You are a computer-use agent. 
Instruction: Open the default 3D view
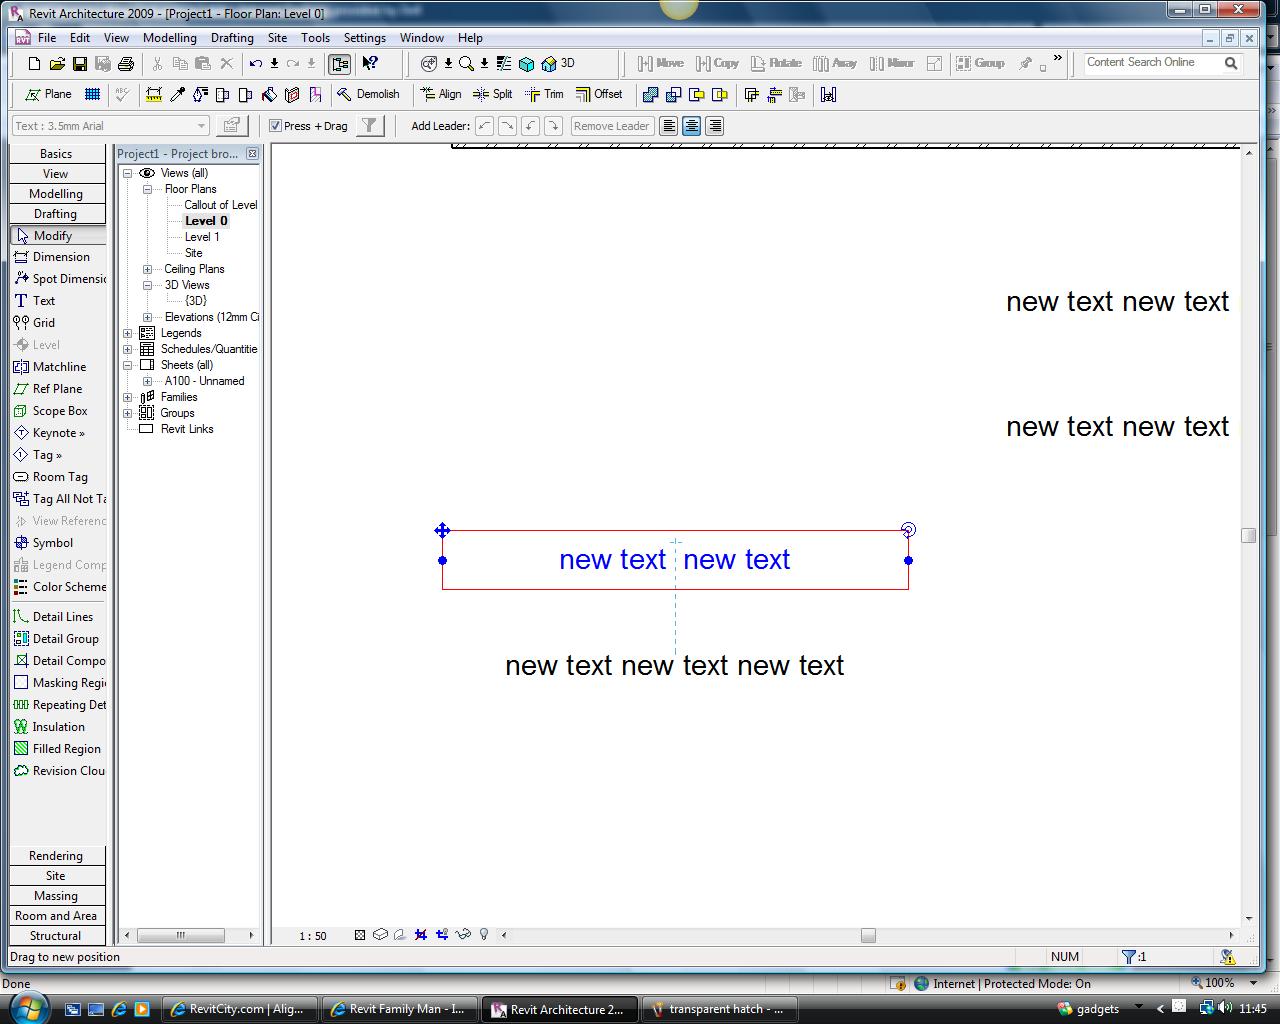(x=558, y=63)
